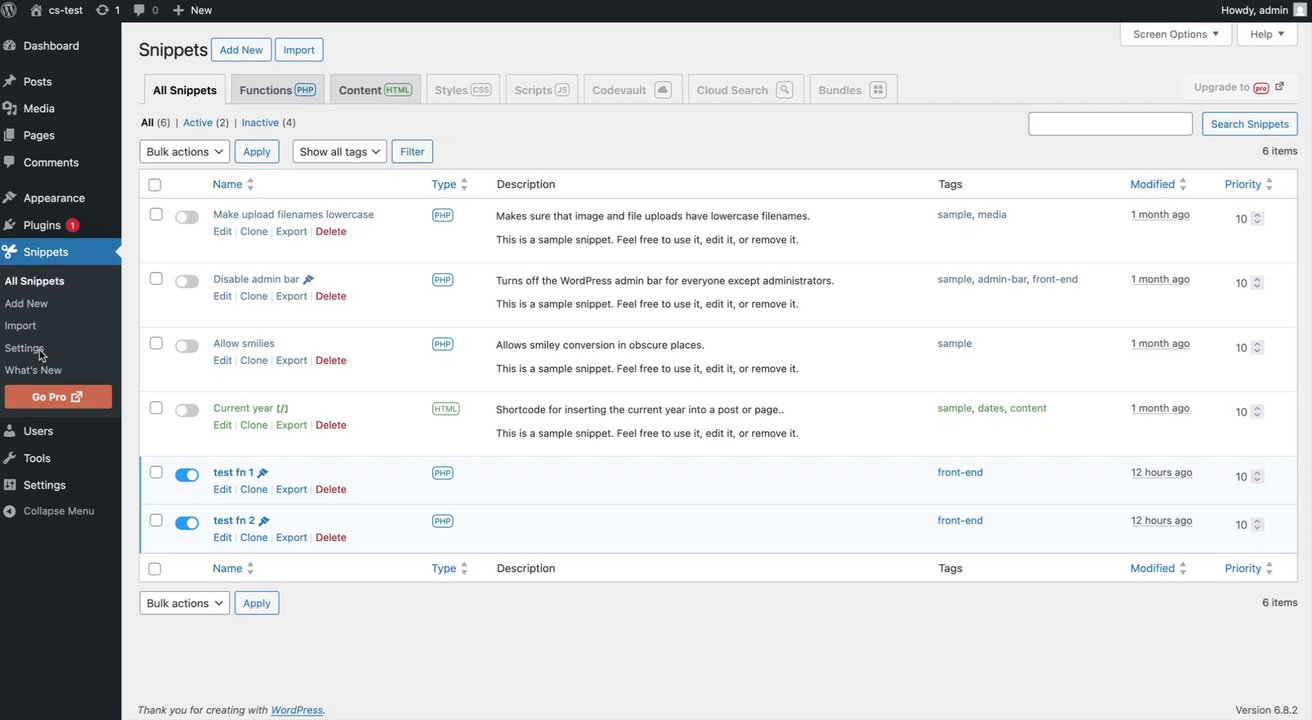1312x720 pixels.
Task: Activate the Make upload filenames lowercase snippet switch
Action: [x=187, y=217]
